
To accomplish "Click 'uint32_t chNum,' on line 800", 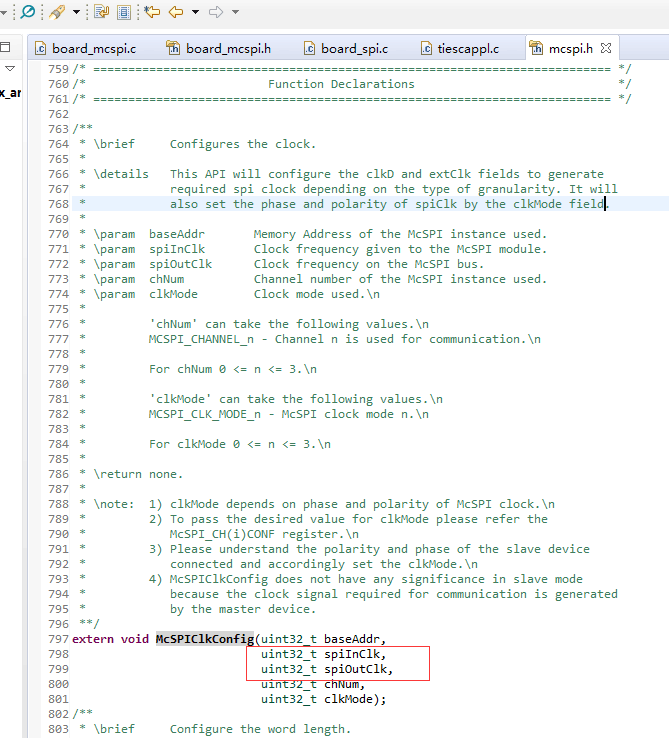I will click(x=313, y=684).
